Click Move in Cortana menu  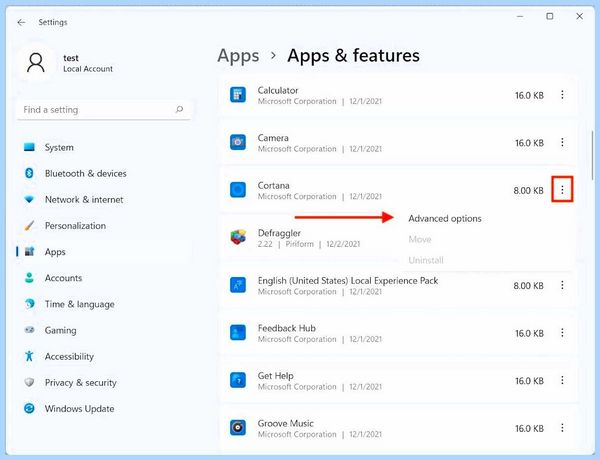point(420,240)
